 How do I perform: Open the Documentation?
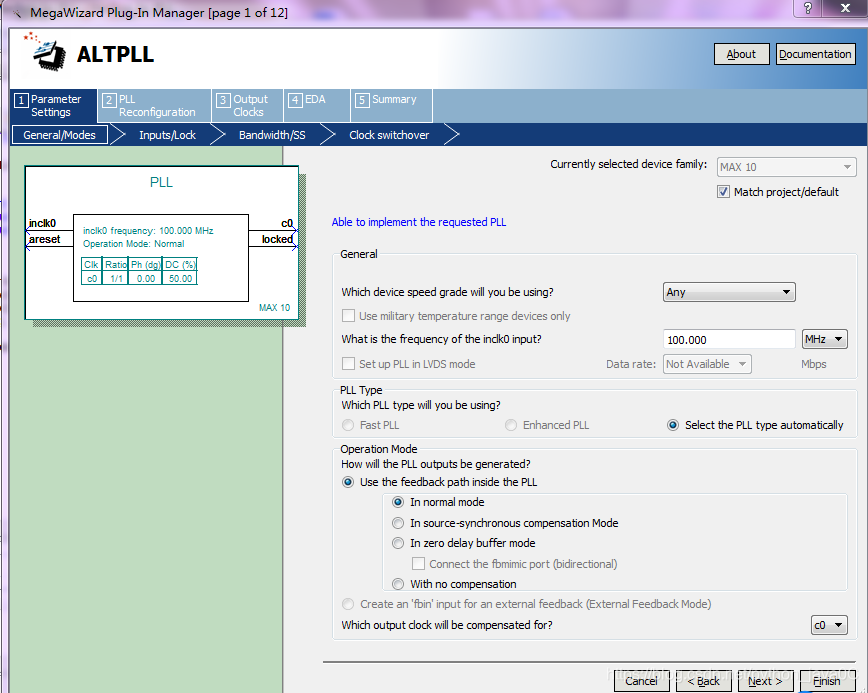click(x=815, y=54)
